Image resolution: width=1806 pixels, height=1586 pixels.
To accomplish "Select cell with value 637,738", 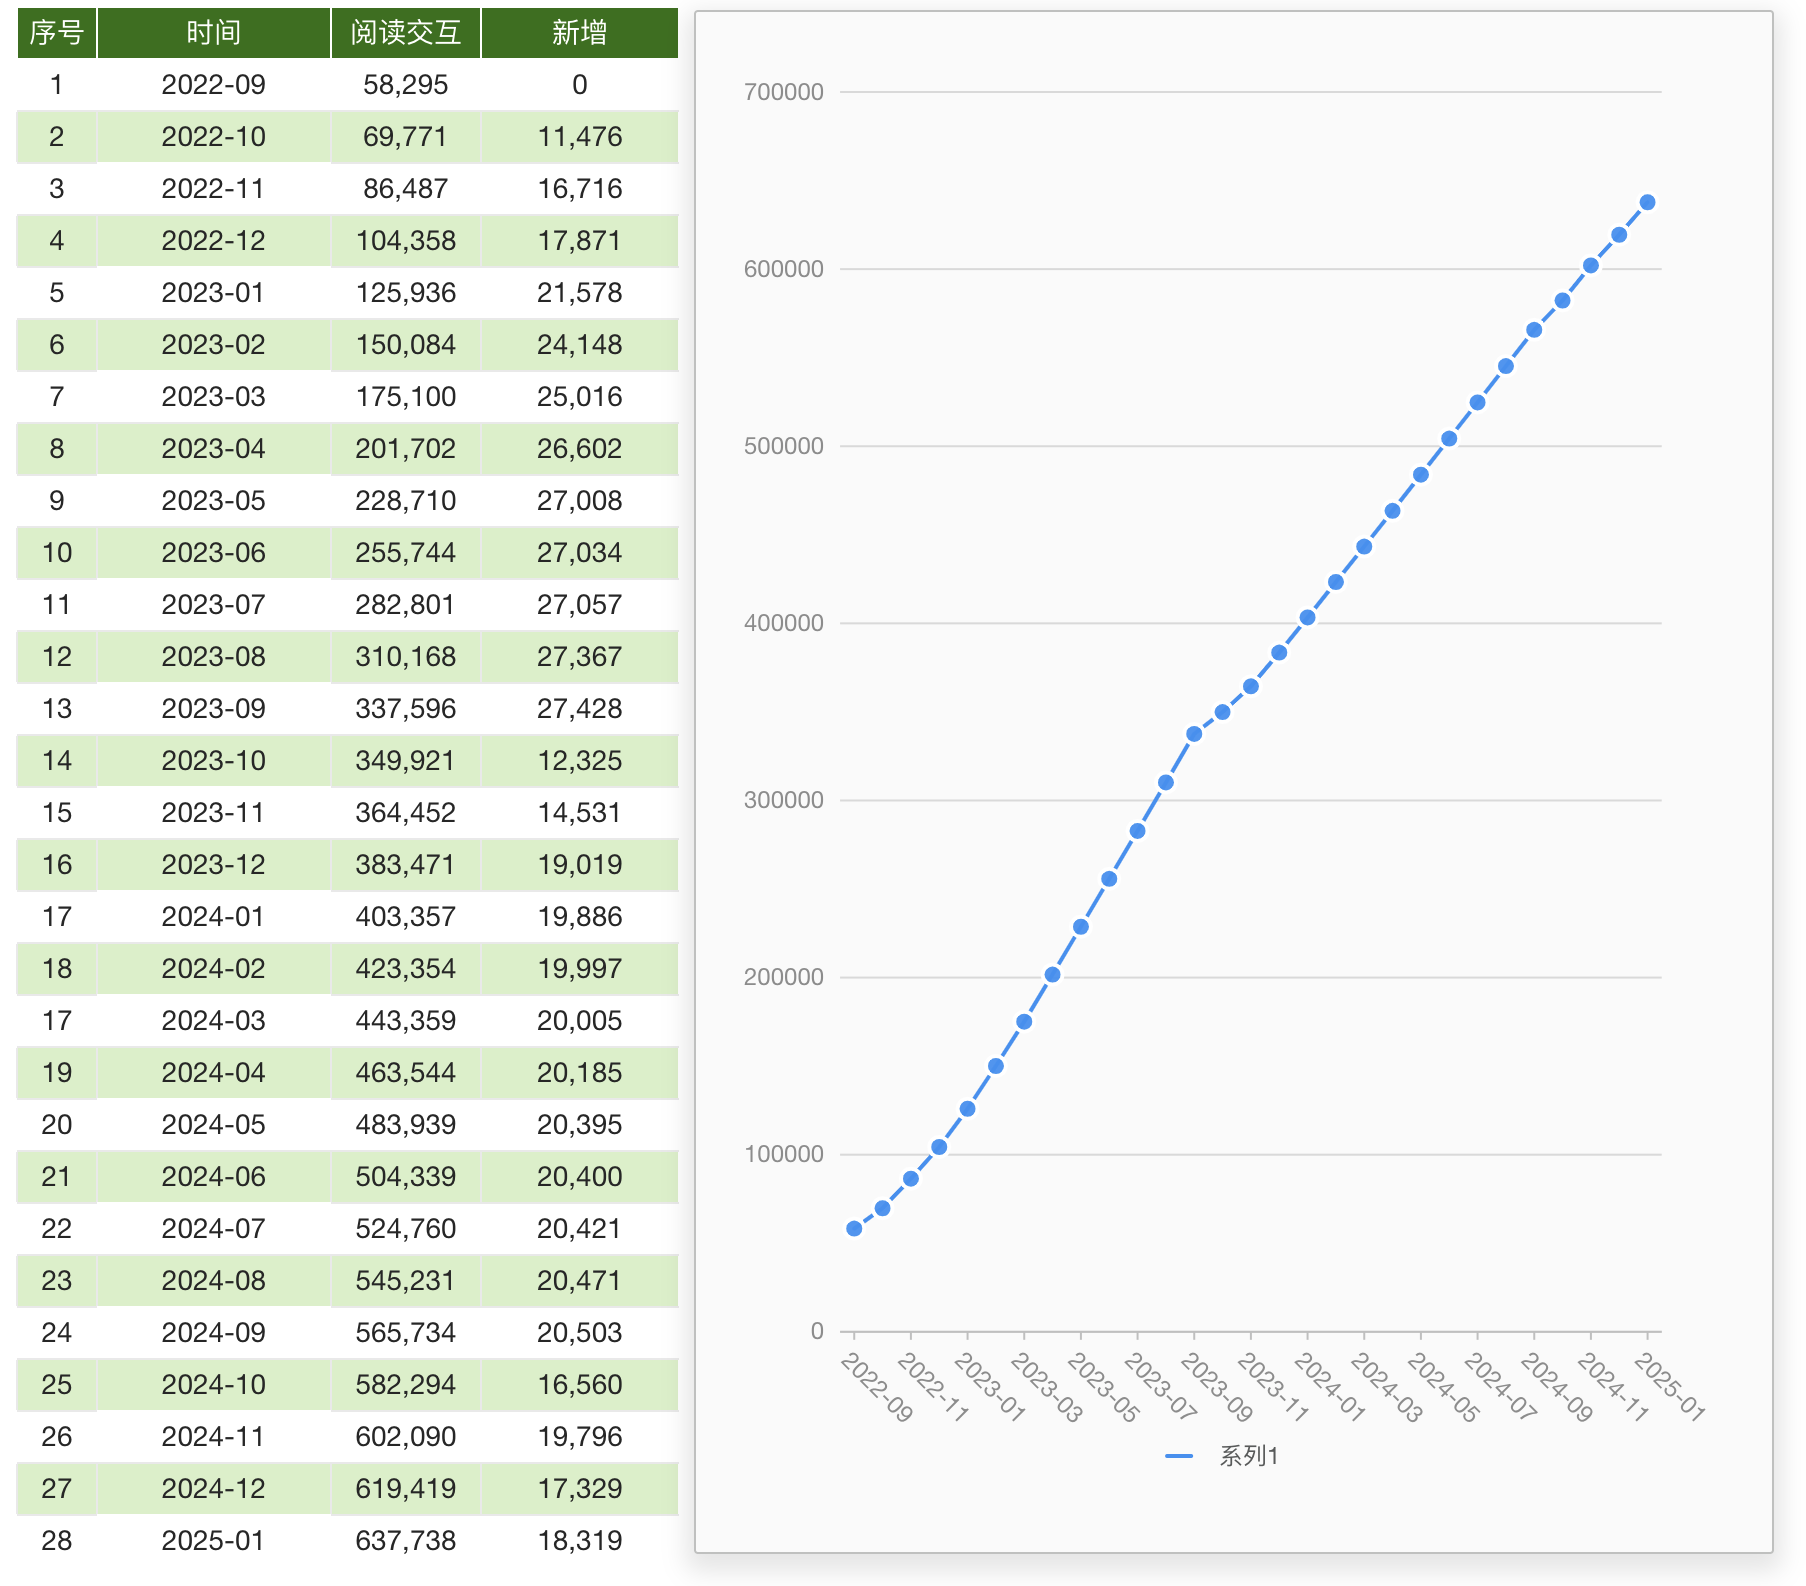I will click(406, 1541).
